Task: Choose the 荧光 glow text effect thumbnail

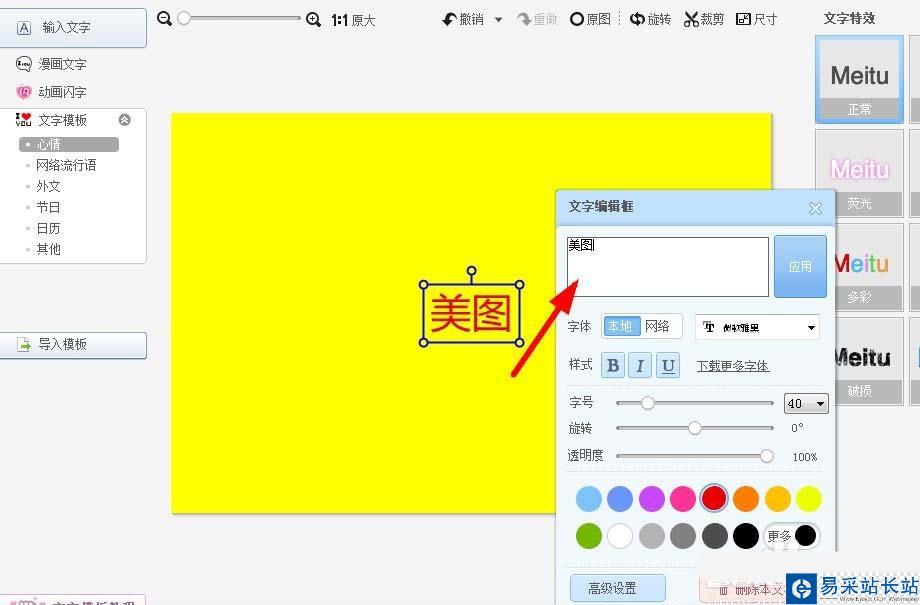Action: point(860,174)
